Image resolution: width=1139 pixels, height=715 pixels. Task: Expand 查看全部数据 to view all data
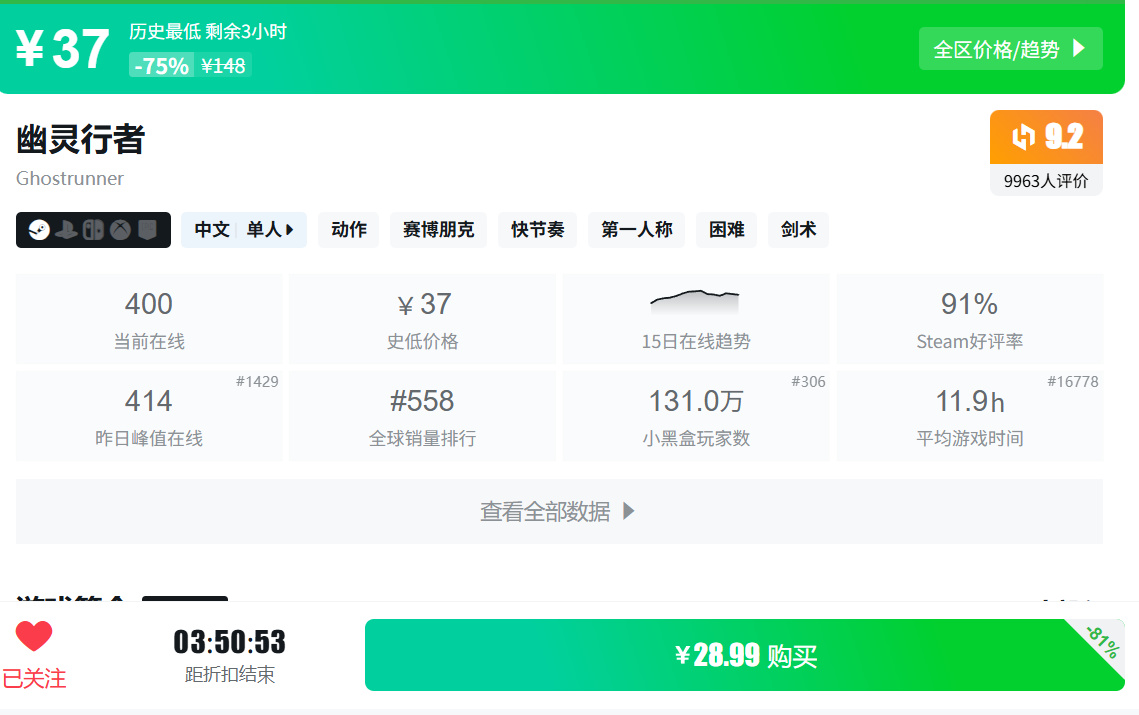(x=559, y=512)
